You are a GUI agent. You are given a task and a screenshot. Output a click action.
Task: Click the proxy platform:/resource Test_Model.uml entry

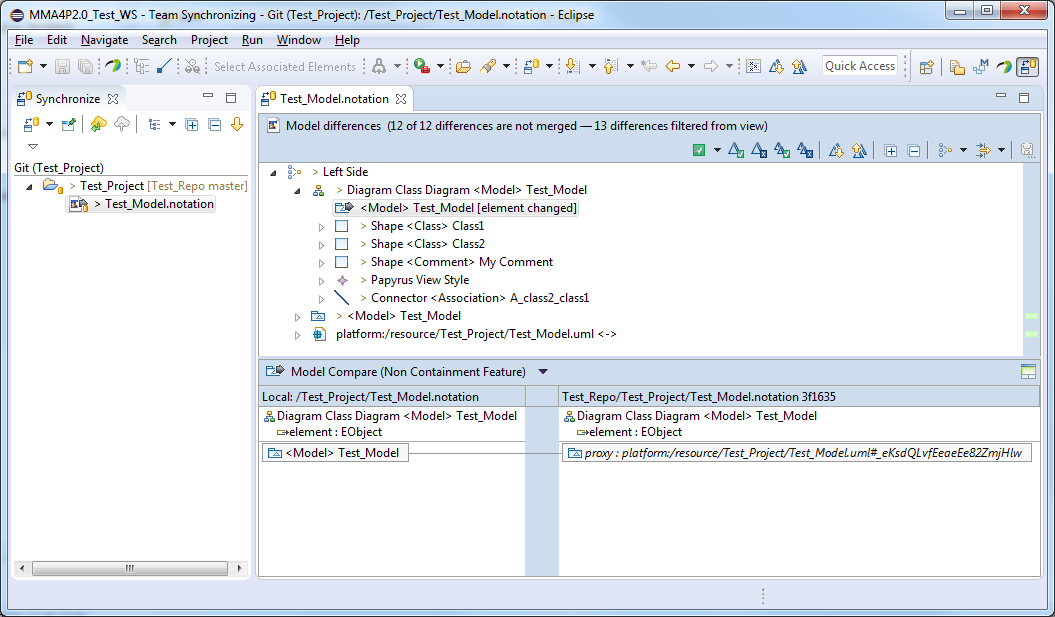click(x=796, y=453)
